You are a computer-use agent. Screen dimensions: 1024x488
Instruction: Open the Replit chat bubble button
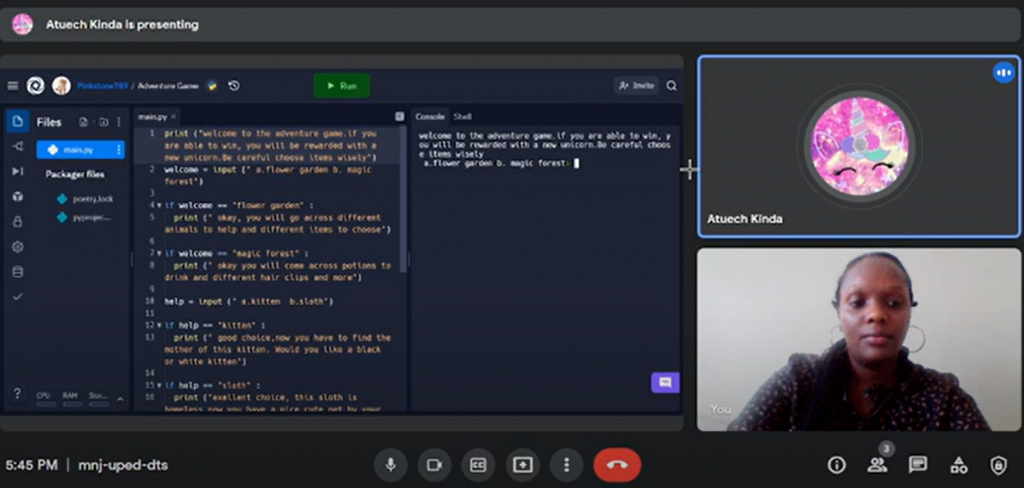click(x=665, y=383)
